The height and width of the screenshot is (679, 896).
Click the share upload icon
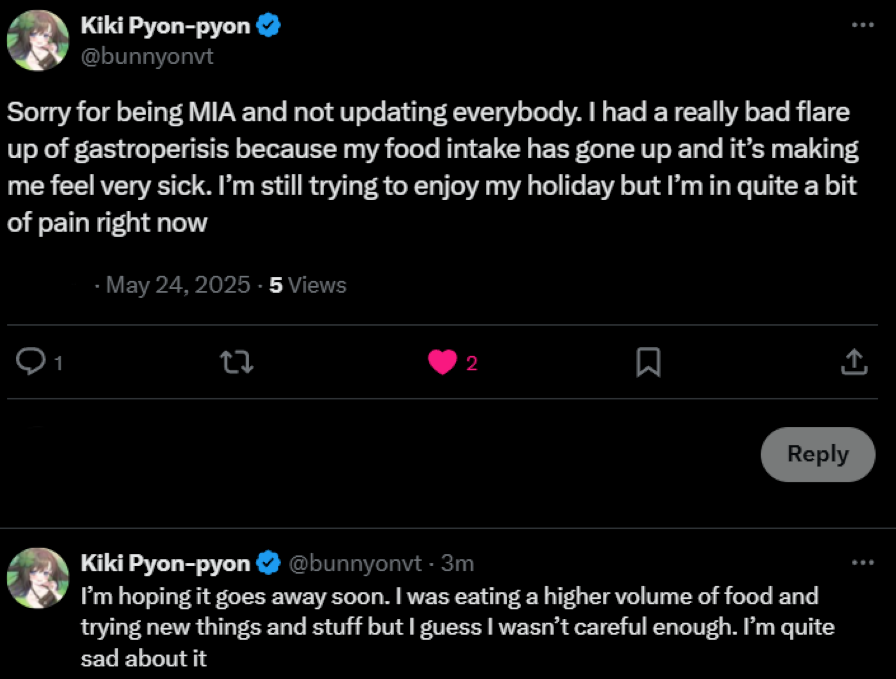853,362
